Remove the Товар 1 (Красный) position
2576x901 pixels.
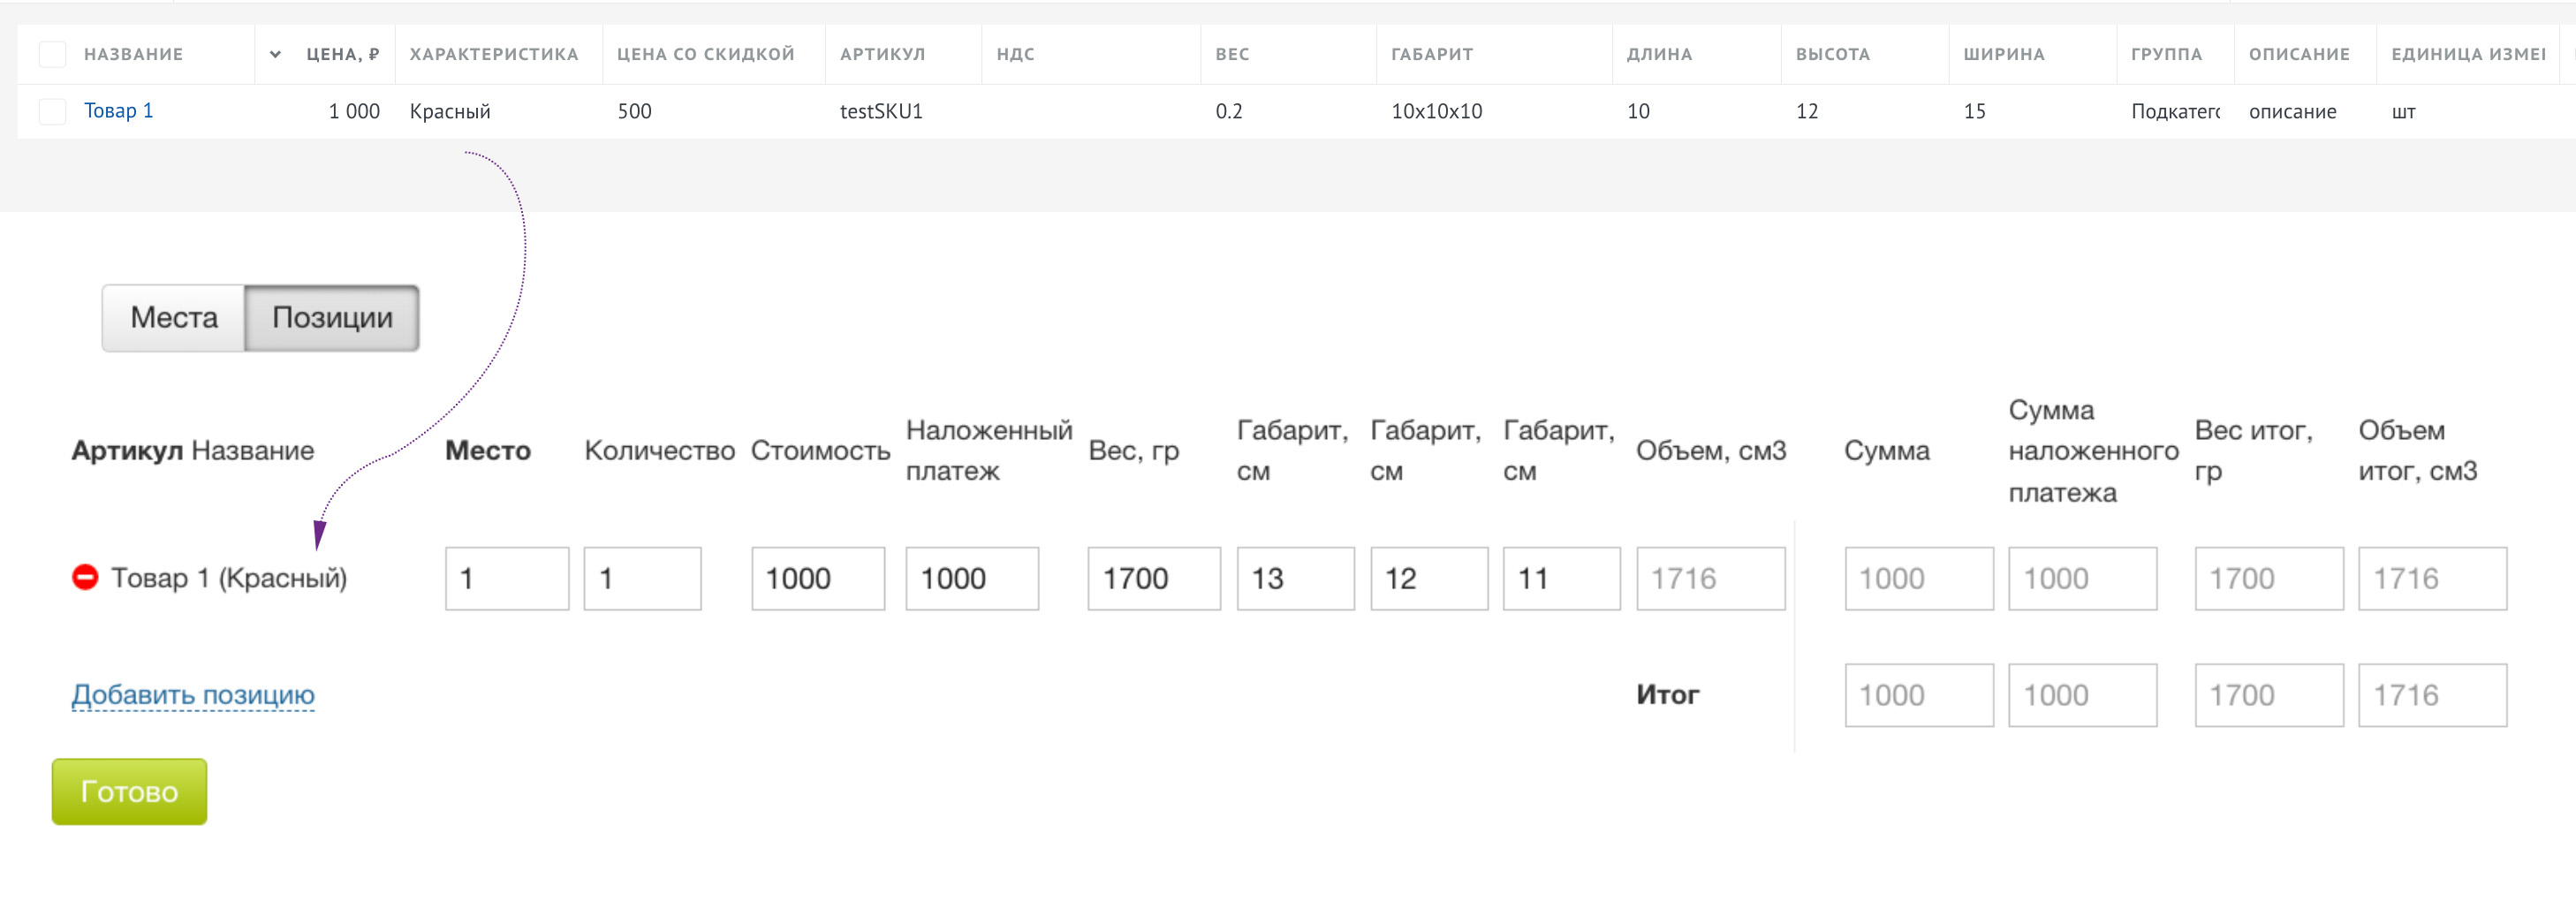click(x=85, y=577)
